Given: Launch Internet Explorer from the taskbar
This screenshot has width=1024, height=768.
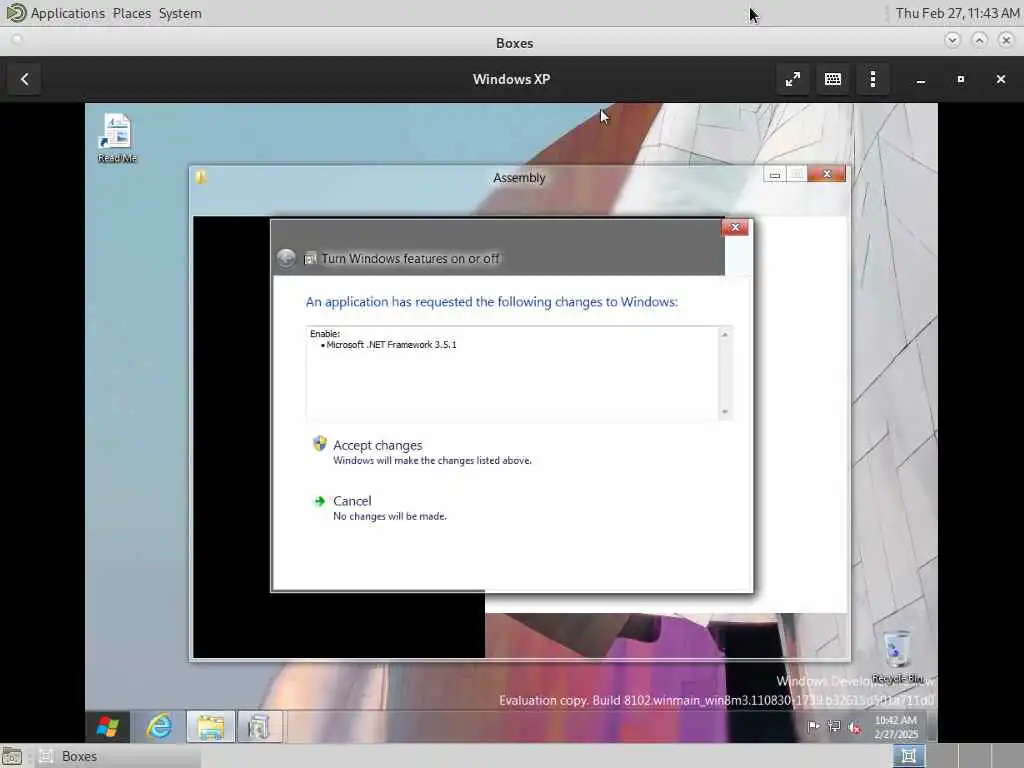Looking at the screenshot, I should pos(159,726).
